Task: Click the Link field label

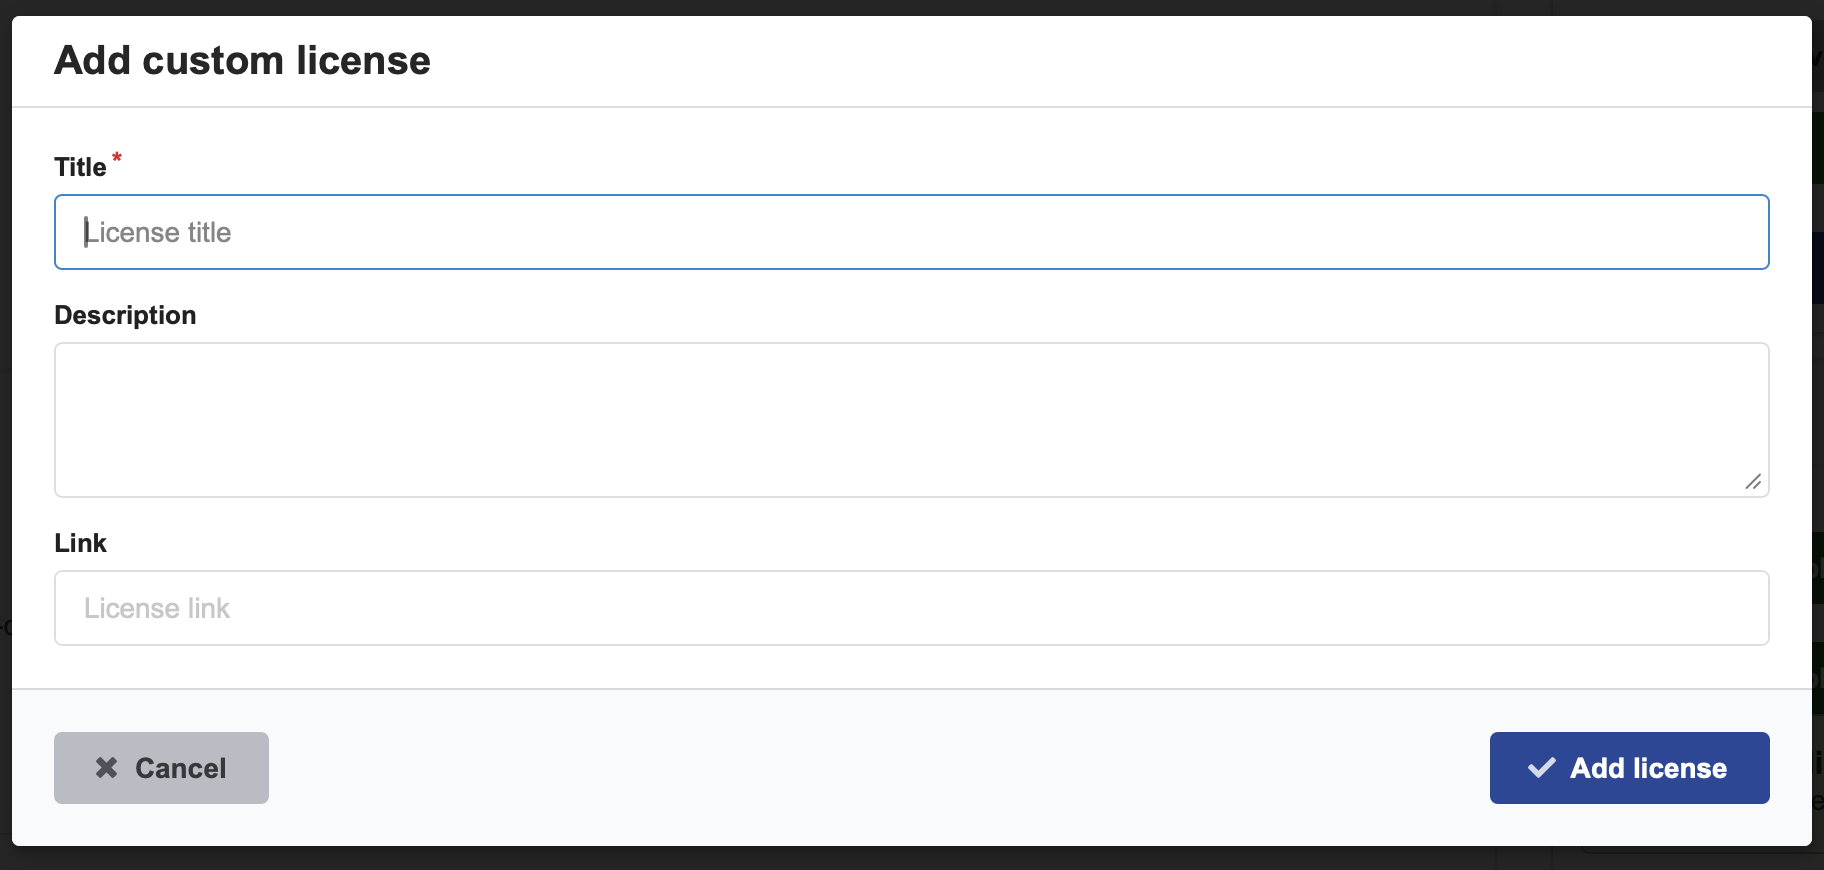Action: pyautogui.click(x=80, y=543)
